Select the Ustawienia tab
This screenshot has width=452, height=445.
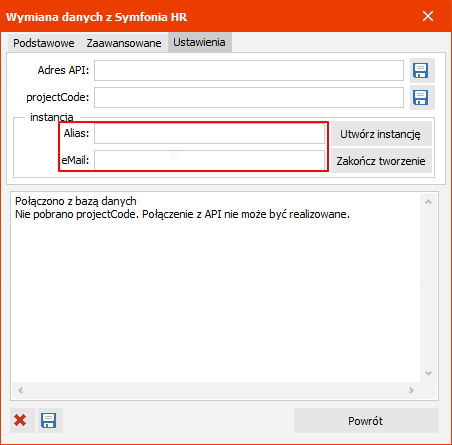(199, 42)
